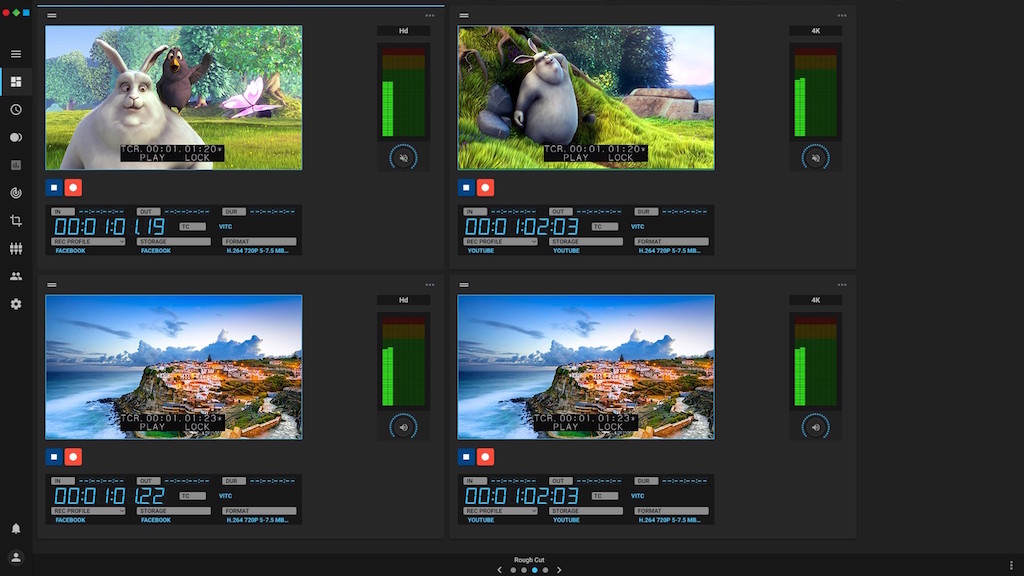Go to the next page with right chevron
1024x576 pixels.
[559, 570]
